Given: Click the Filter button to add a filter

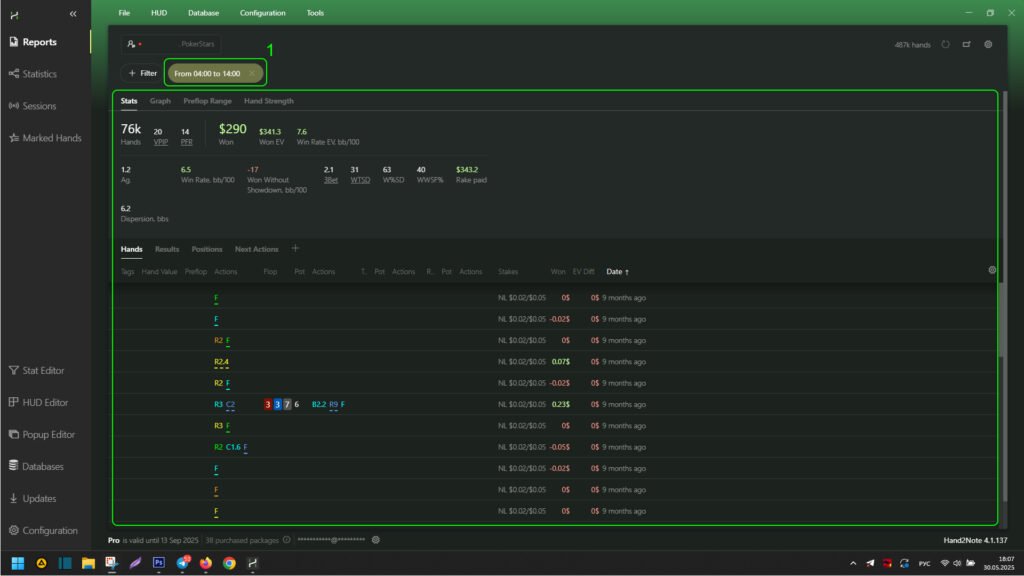Looking at the screenshot, I should (x=142, y=73).
